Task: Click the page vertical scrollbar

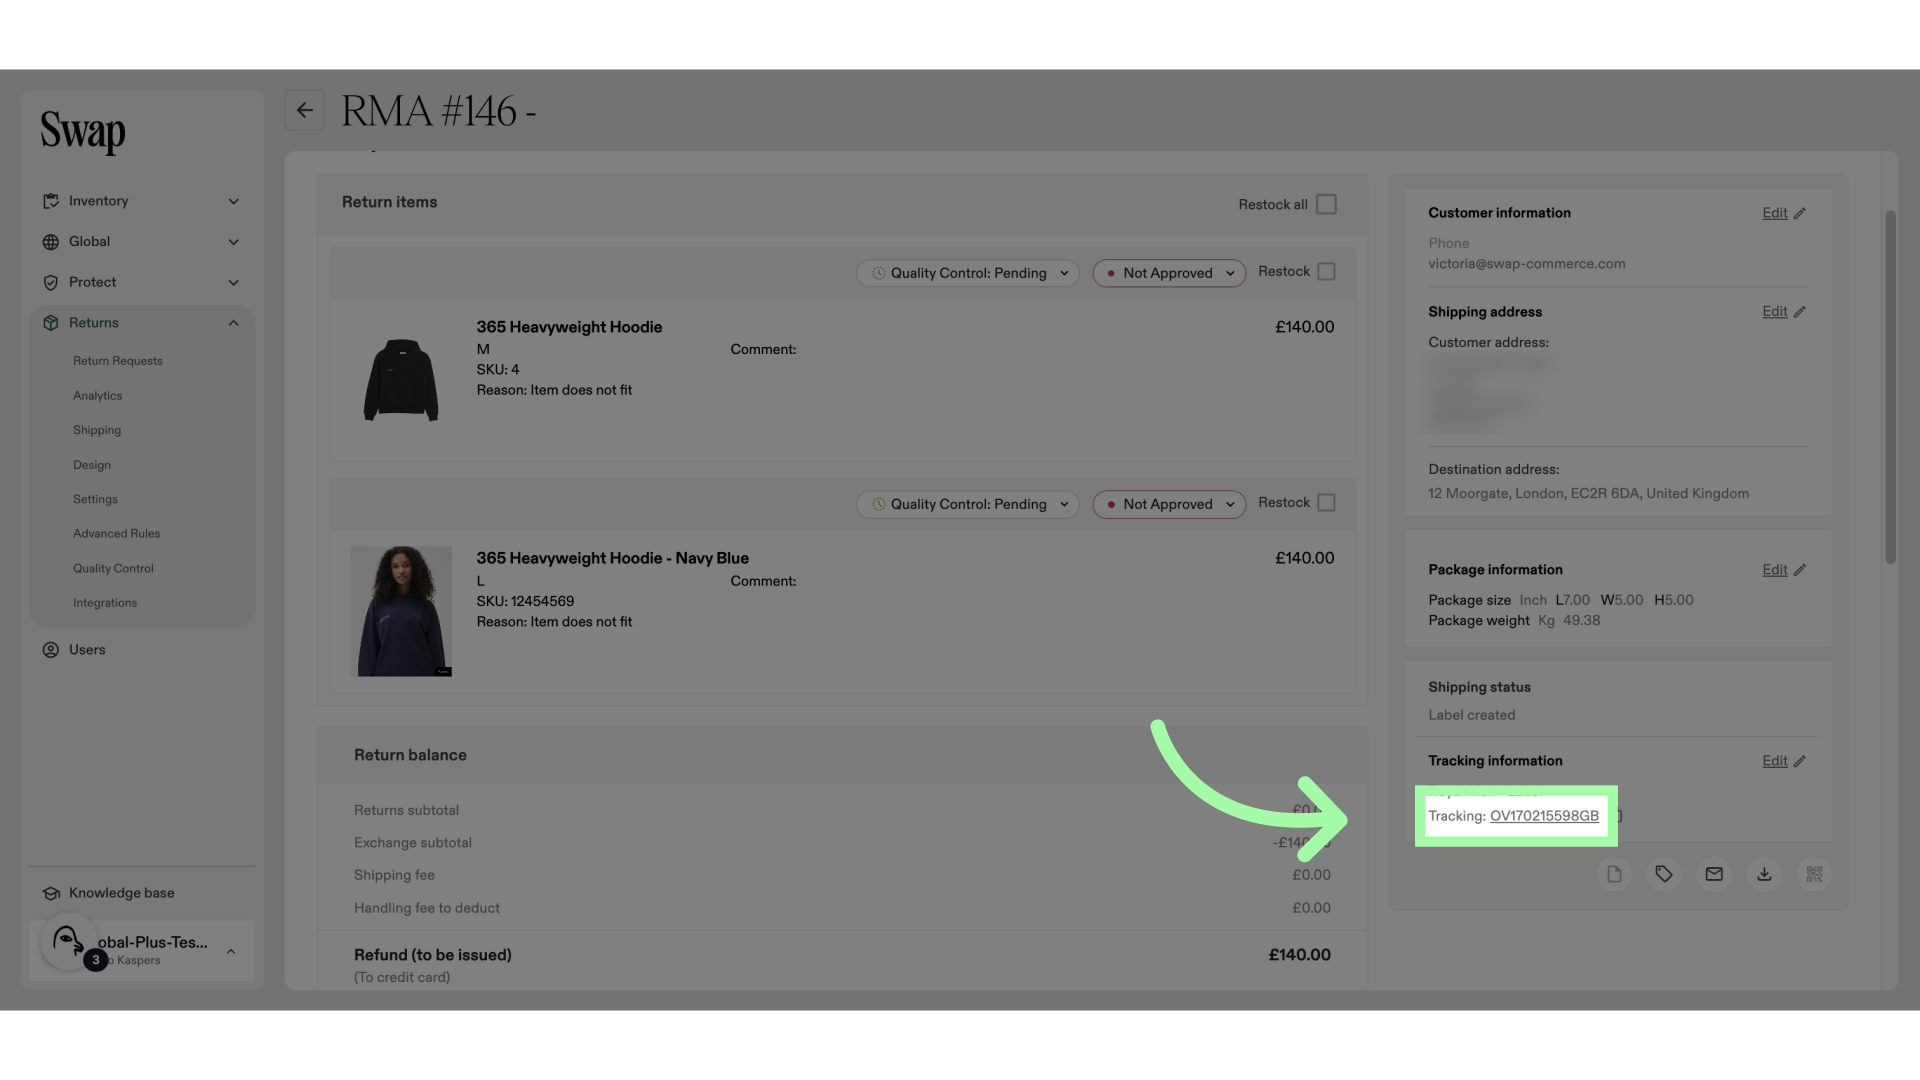Action: (x=1890, y=387)
